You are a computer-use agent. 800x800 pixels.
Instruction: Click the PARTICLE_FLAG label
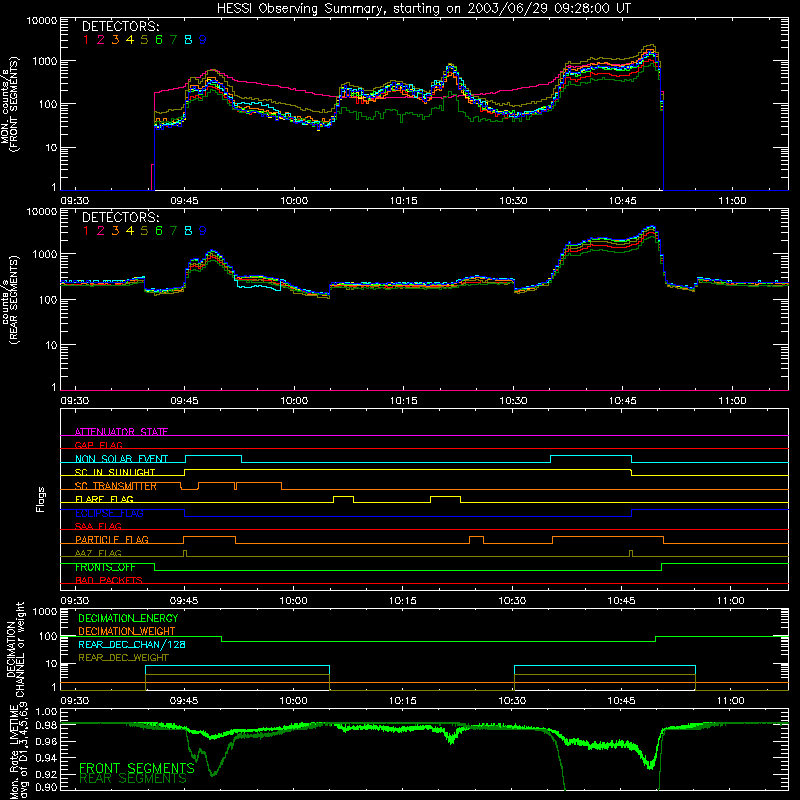coord(112,539)
